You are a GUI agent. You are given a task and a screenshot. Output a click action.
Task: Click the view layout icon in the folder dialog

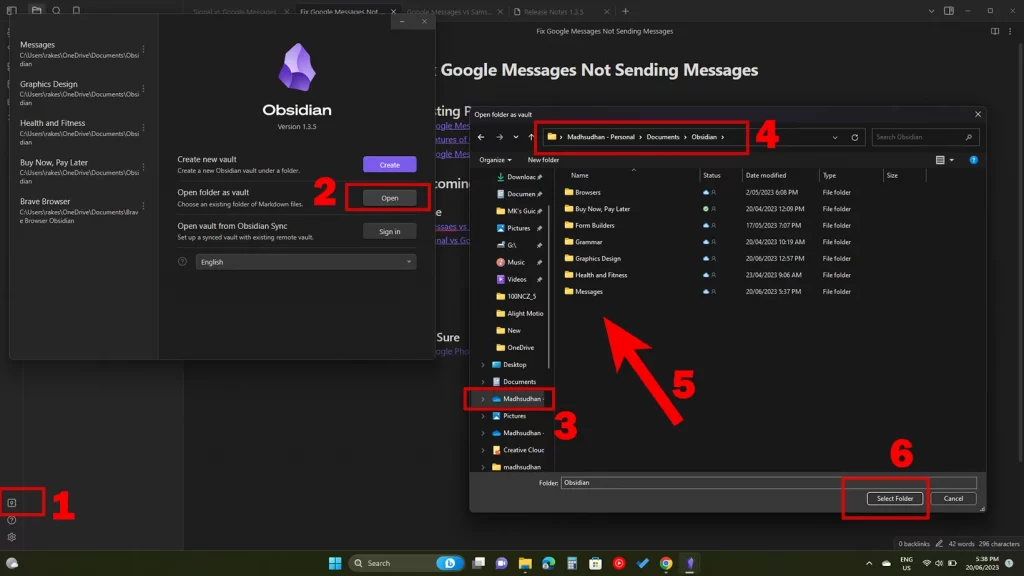click(x=940, y=160)
